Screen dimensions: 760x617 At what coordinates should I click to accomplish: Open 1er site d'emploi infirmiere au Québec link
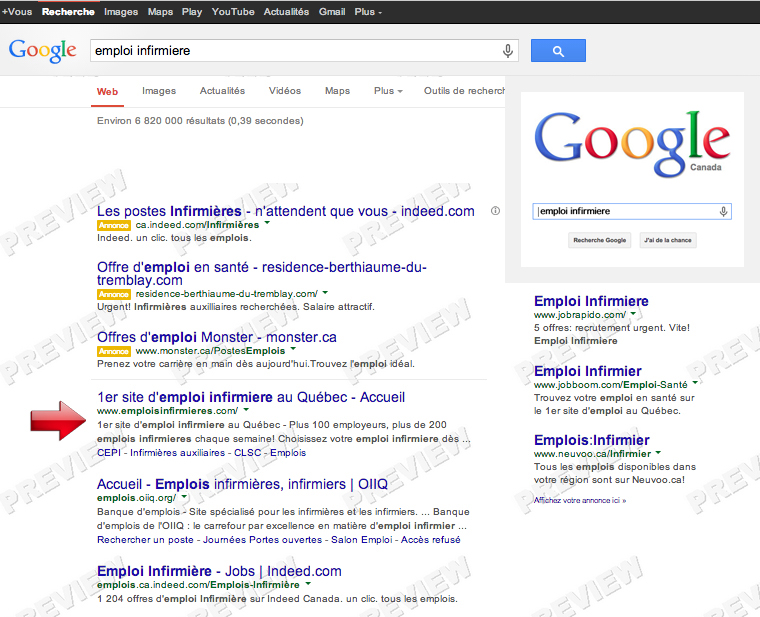(x=251, y=397)
